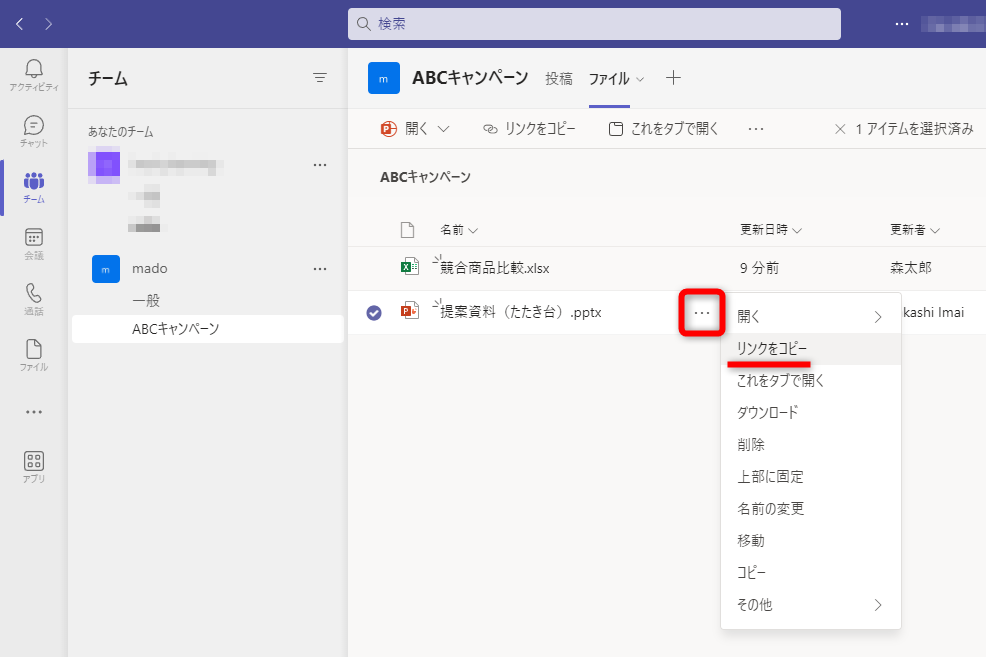Click the toolbar more actions (…) icon

pos(755,128)
